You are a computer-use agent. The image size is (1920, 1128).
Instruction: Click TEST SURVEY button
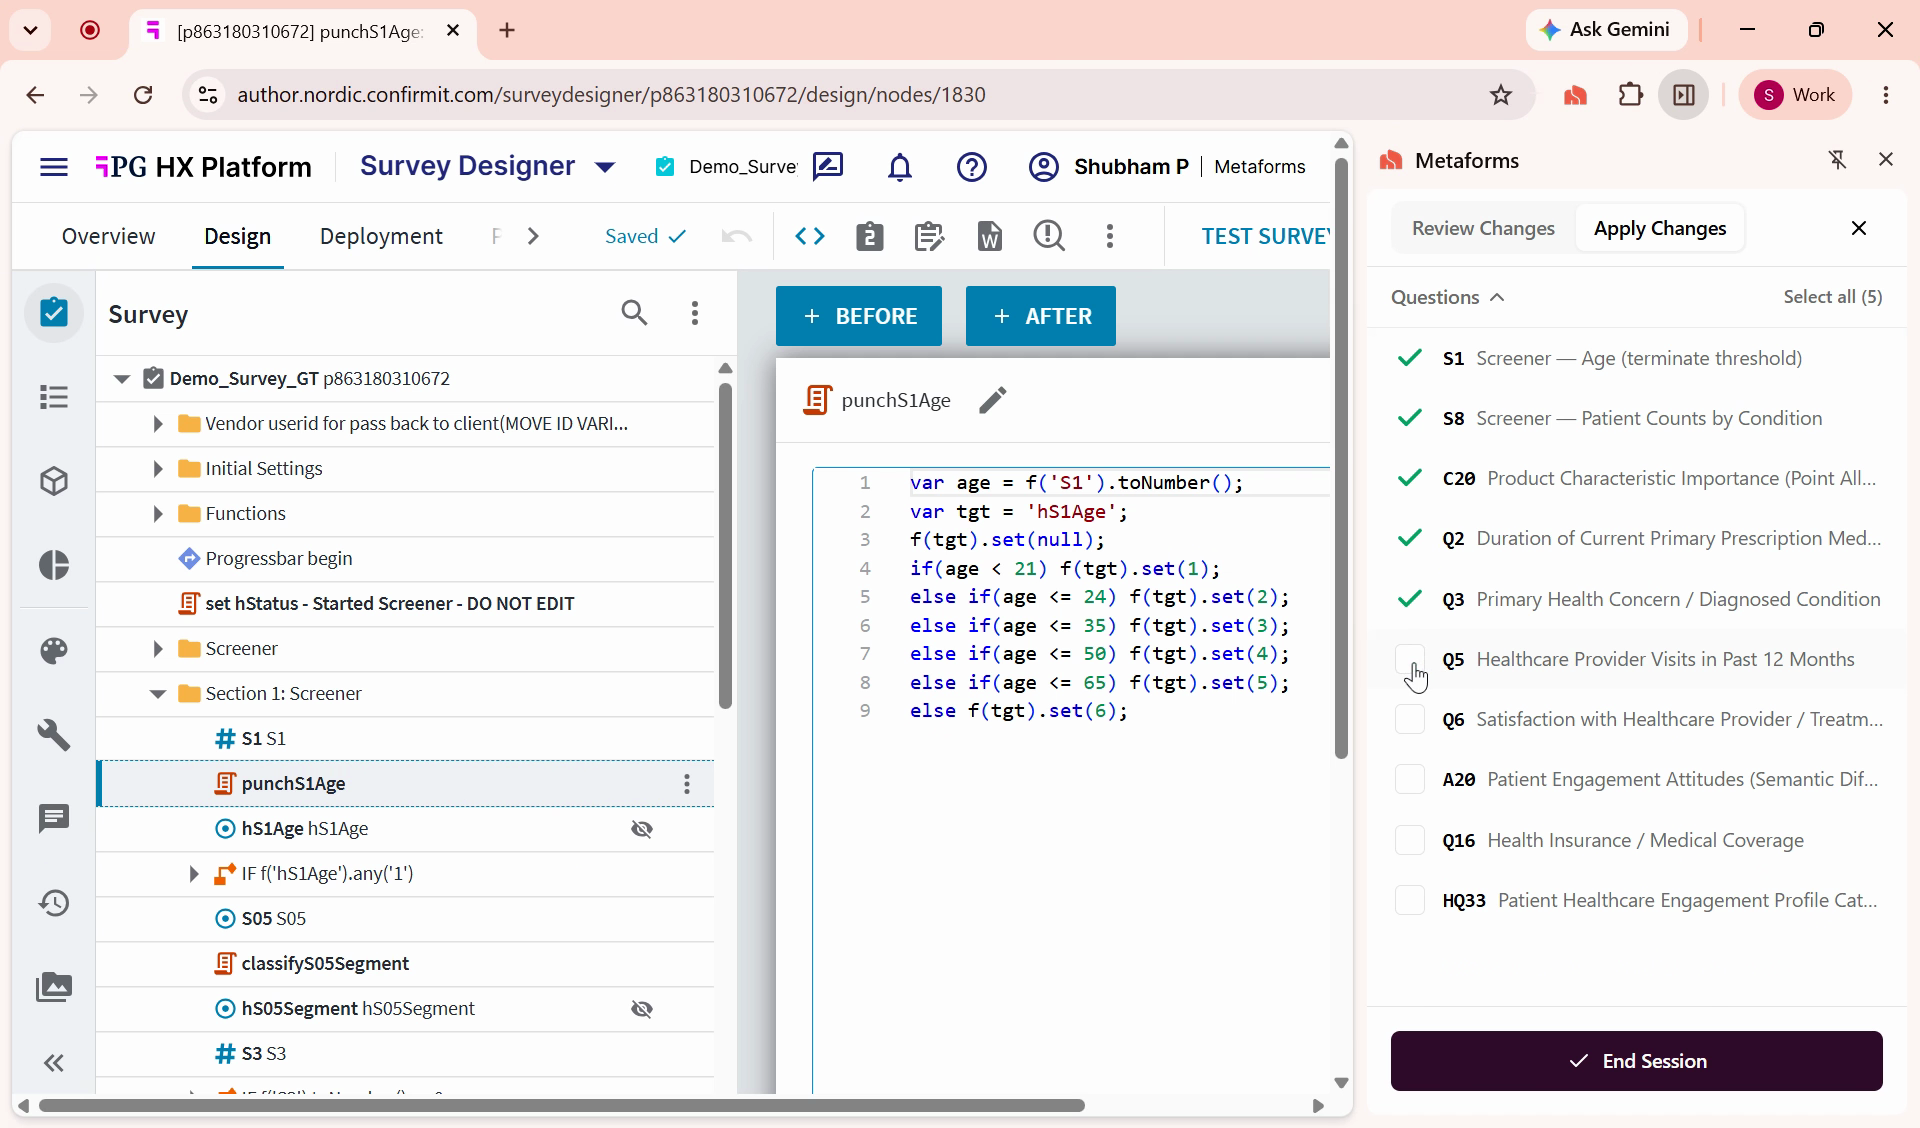click(1265, 236)
